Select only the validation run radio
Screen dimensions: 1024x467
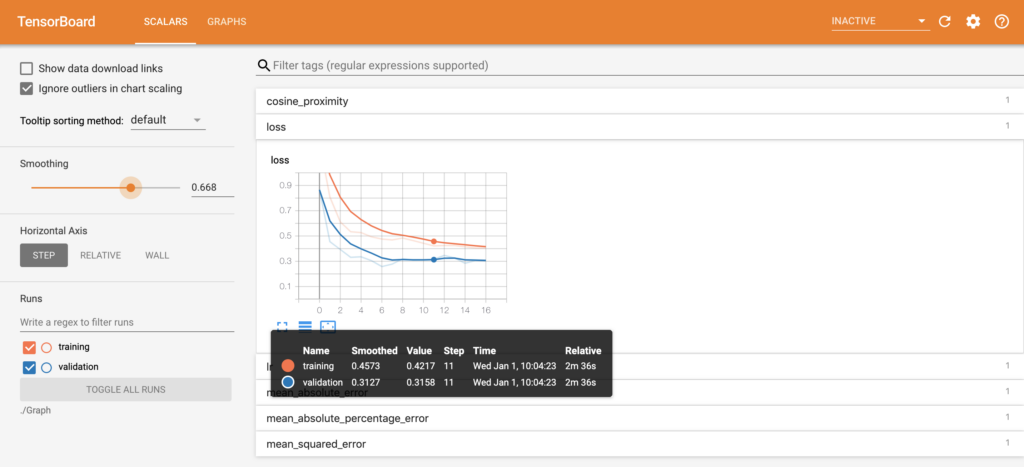46,367
